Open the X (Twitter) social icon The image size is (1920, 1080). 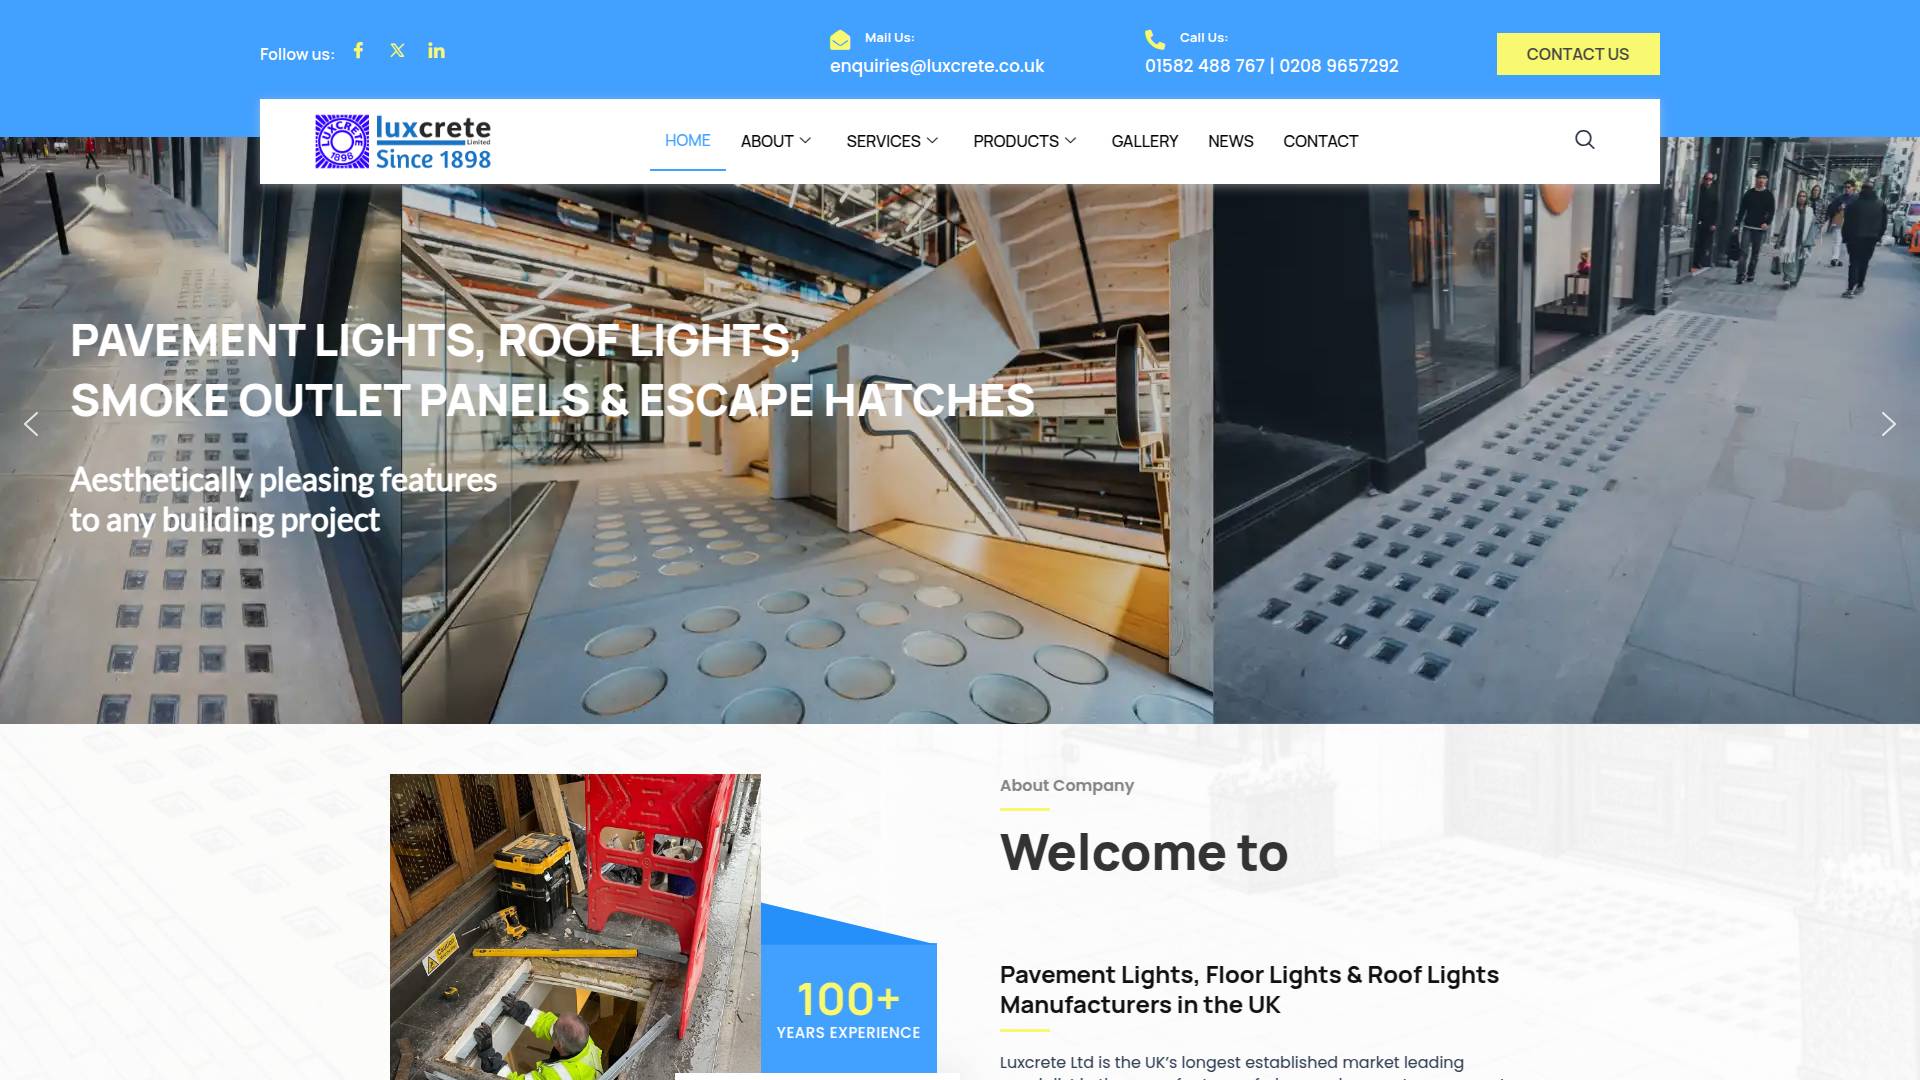click(397, 50)
